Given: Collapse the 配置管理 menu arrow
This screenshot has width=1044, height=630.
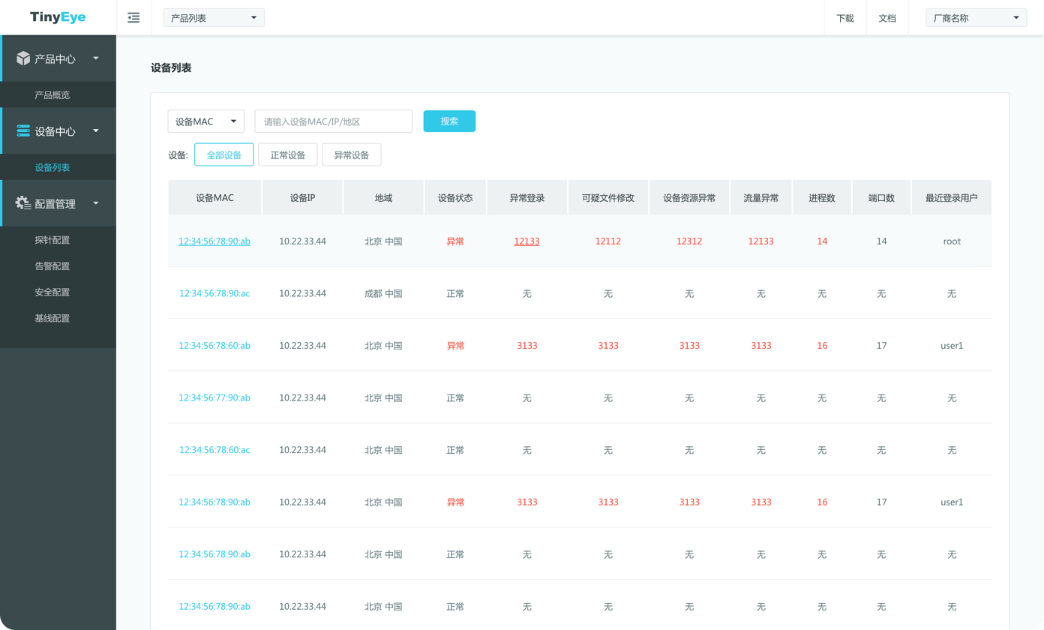Looking at the screenshot, I should click(x=96, y=203).
